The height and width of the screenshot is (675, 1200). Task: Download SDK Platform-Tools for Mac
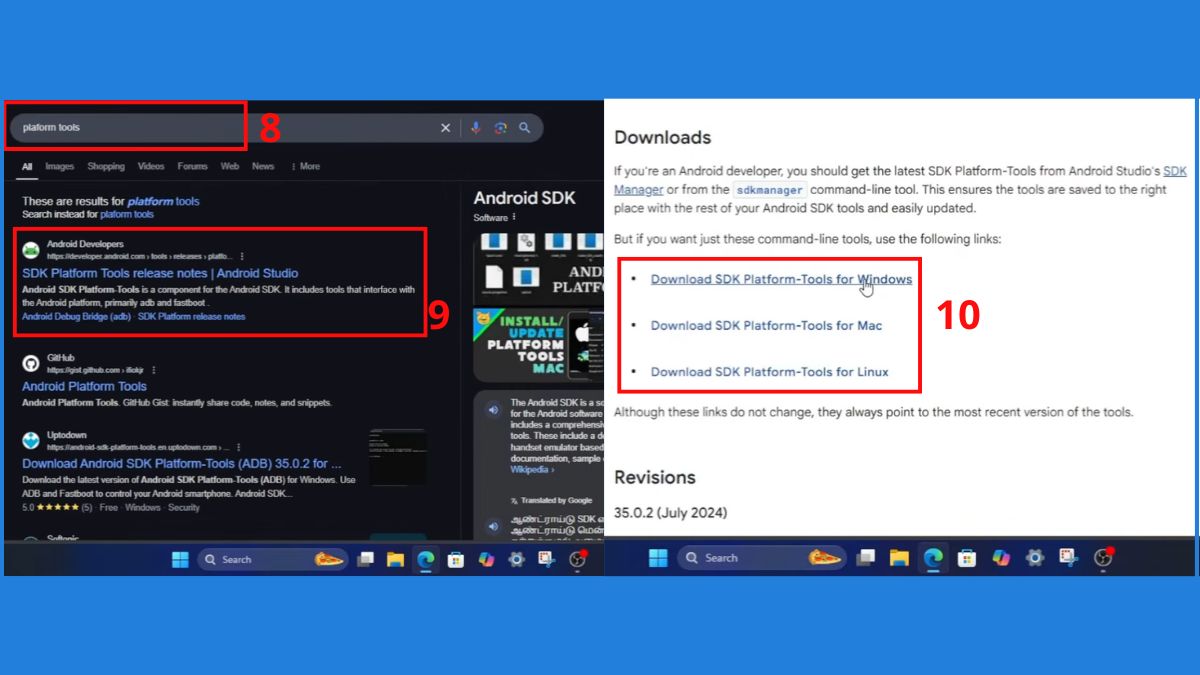766,325
